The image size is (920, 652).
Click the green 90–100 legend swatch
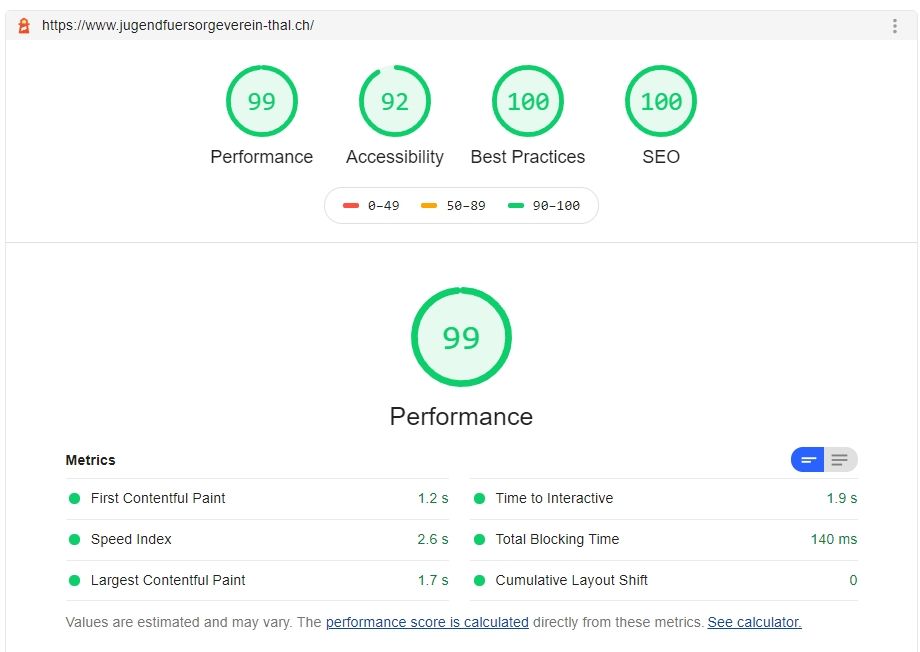516,206
